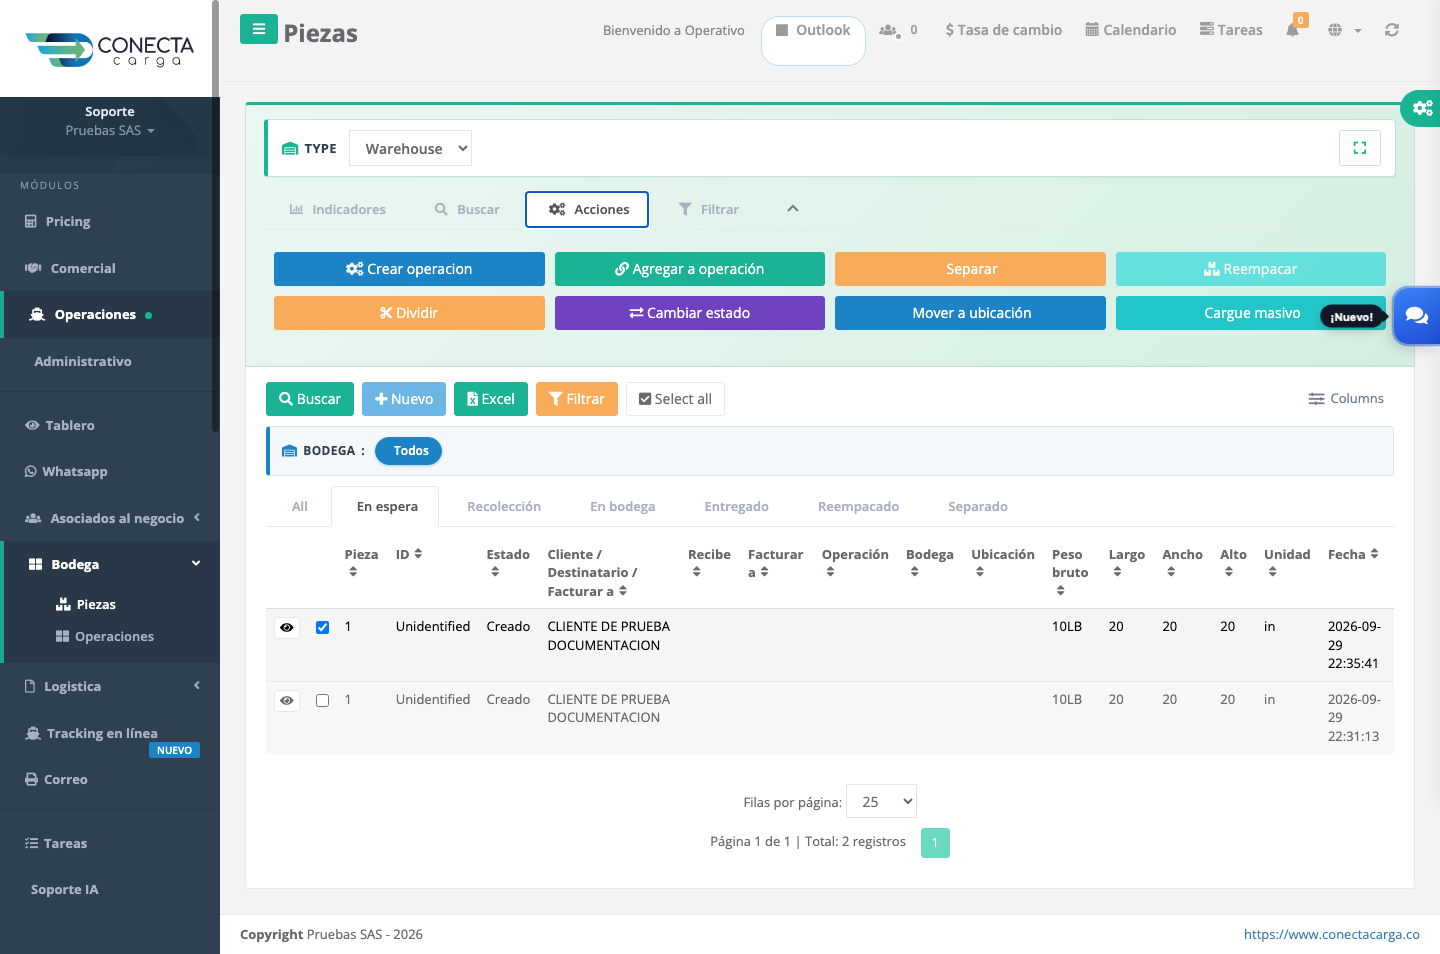Viewport: 1440px width, 954px height.
Task: Select the Entregado status tab
Action: 736,506
